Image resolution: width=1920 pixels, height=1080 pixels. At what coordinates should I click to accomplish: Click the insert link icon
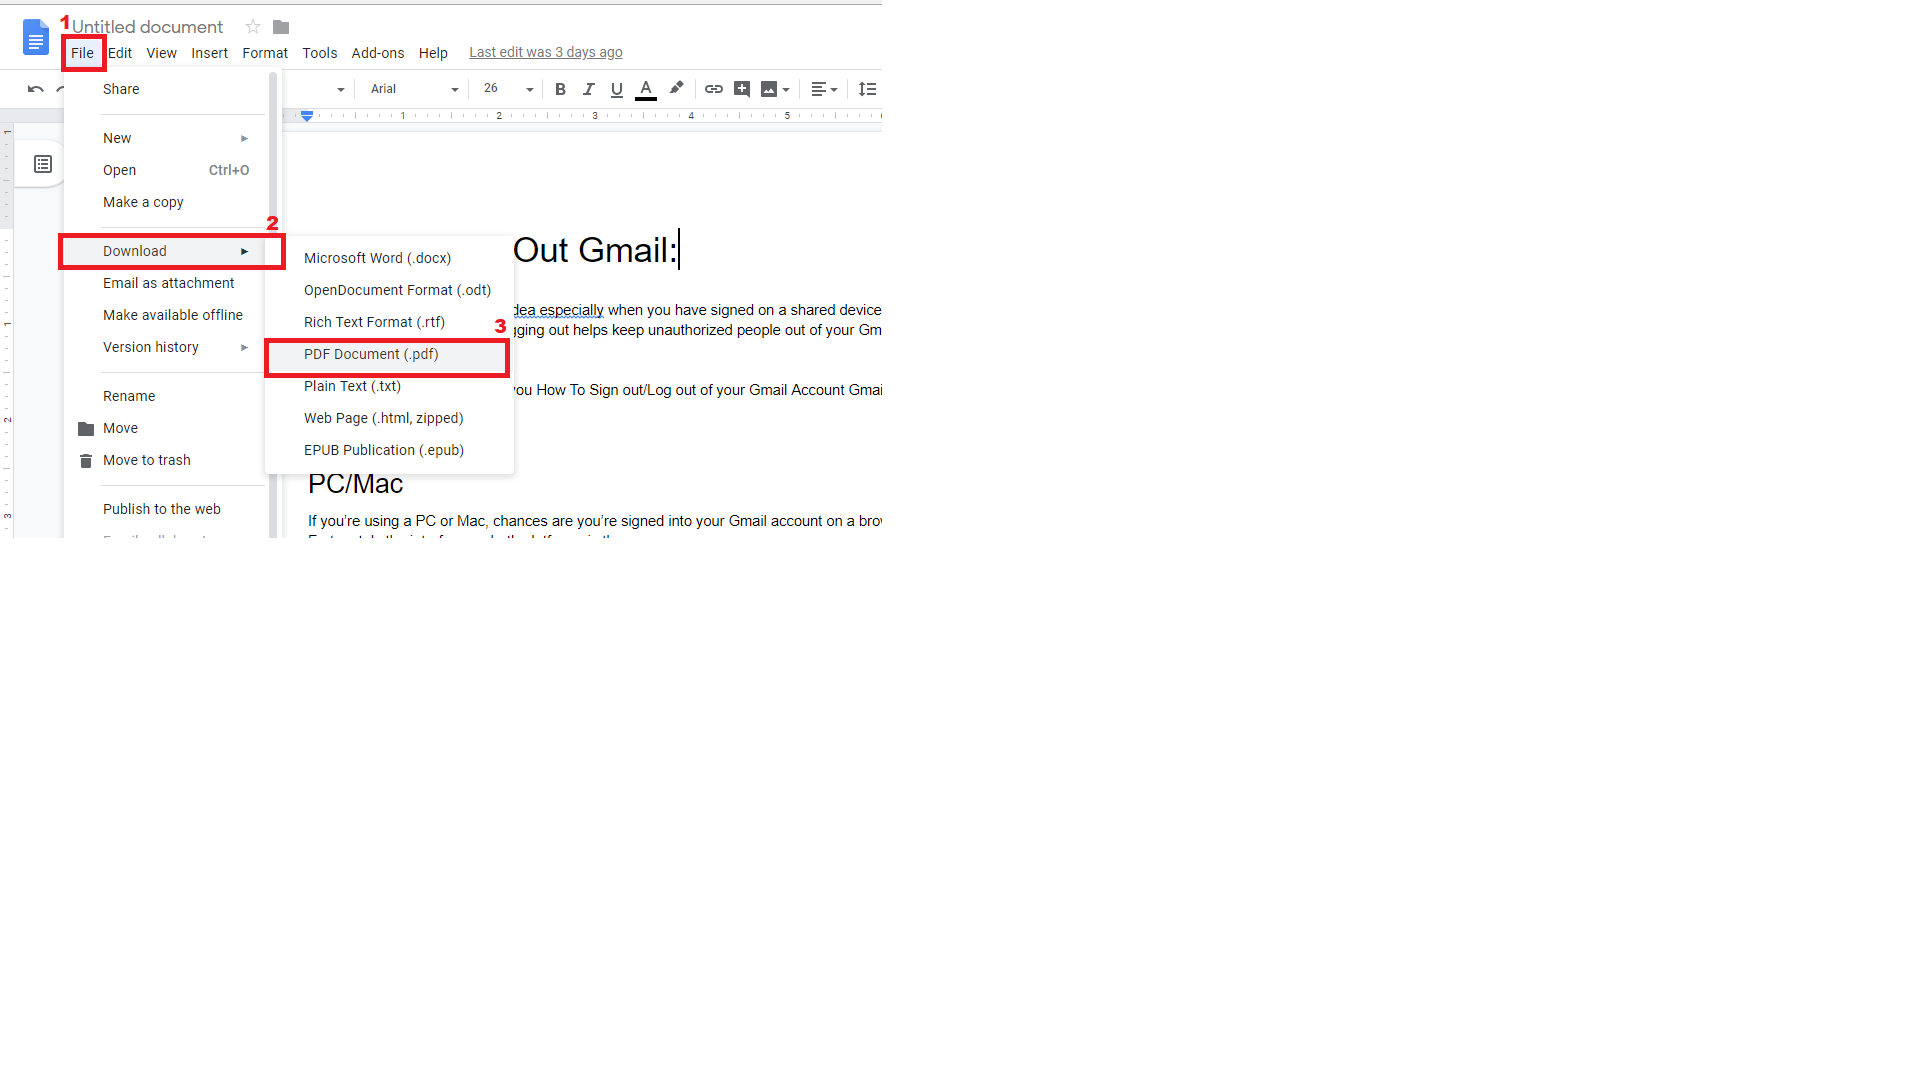point(713,89)
